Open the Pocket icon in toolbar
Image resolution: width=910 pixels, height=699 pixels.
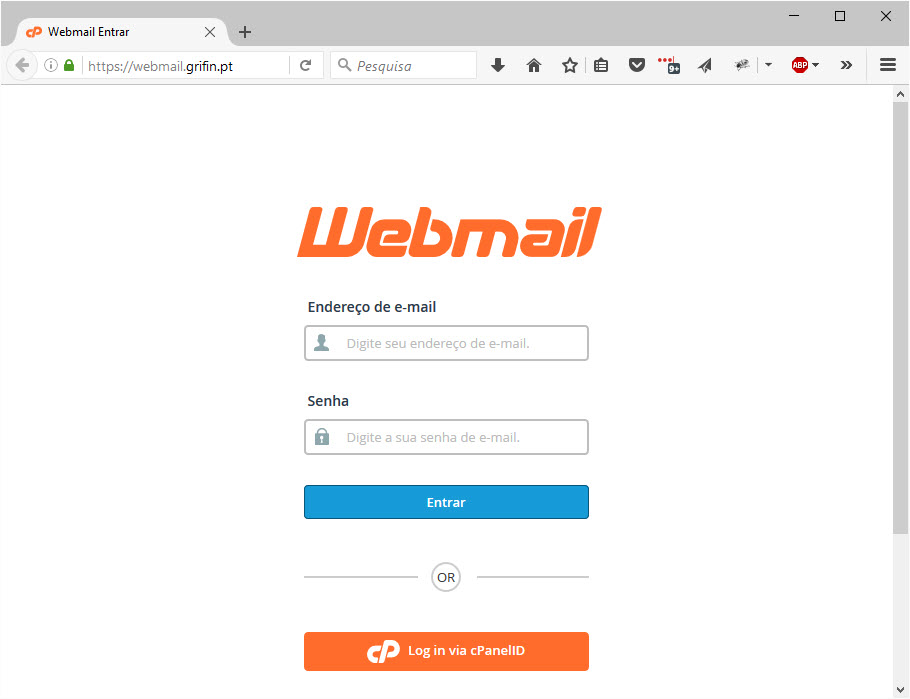coord(637,66)
